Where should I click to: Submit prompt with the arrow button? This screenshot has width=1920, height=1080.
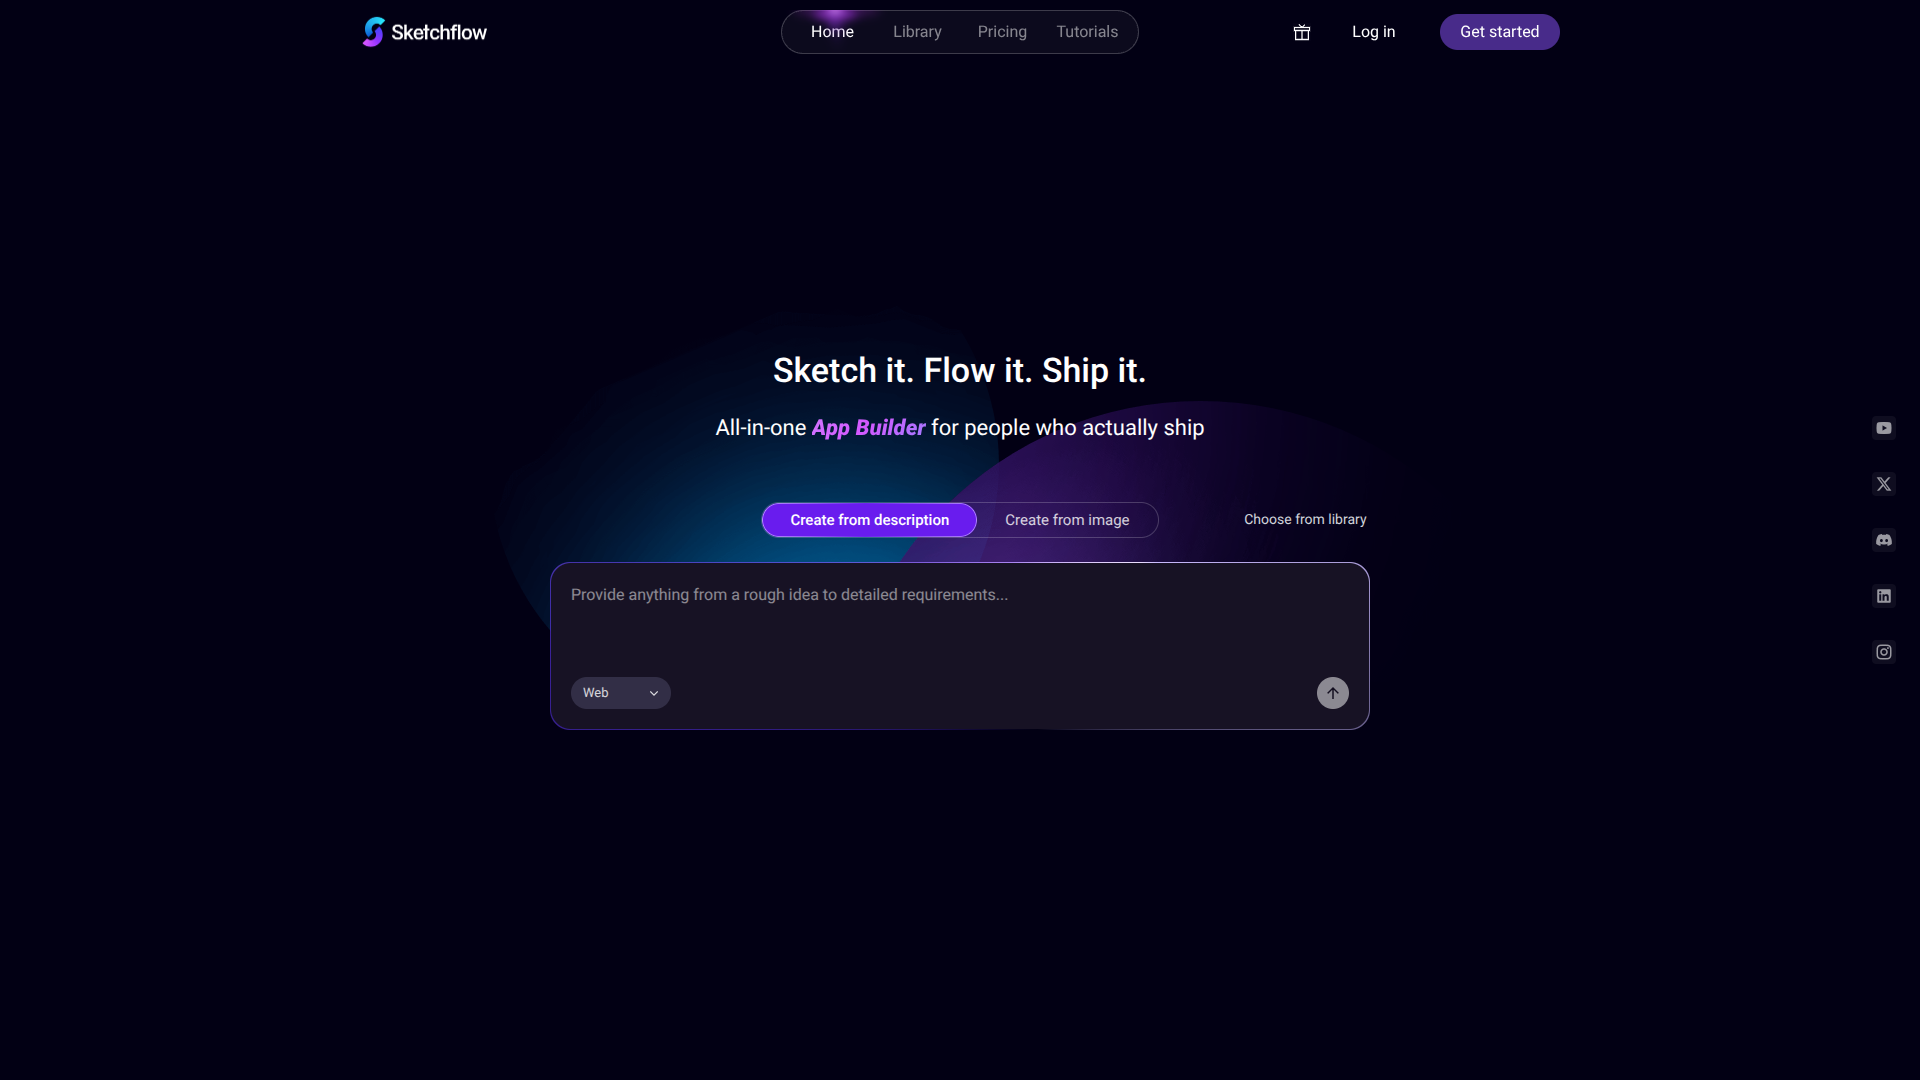point(1332,692)
